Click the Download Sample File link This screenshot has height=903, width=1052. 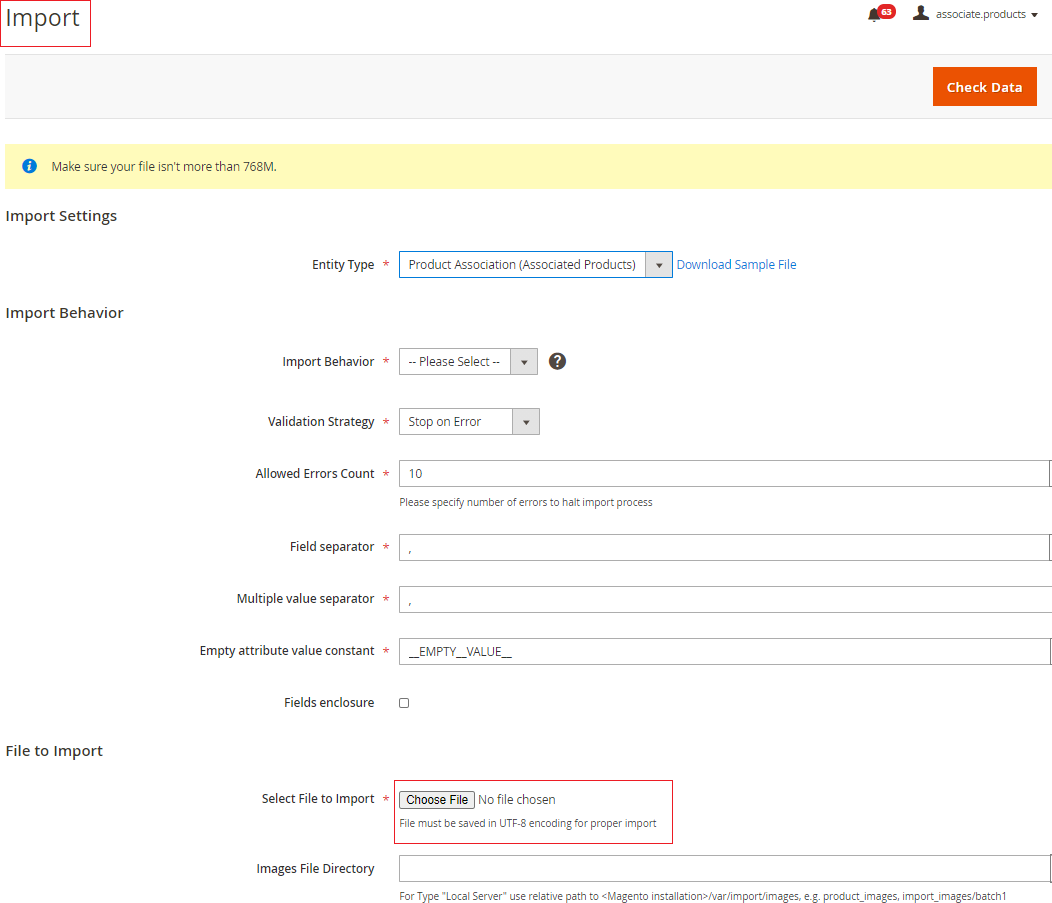click(736, 265)
